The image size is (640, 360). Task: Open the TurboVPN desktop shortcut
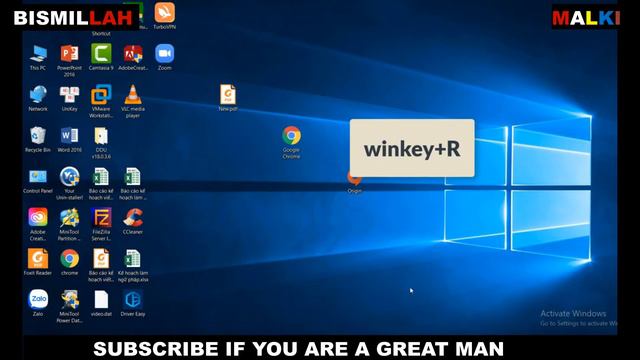point(164,13)
